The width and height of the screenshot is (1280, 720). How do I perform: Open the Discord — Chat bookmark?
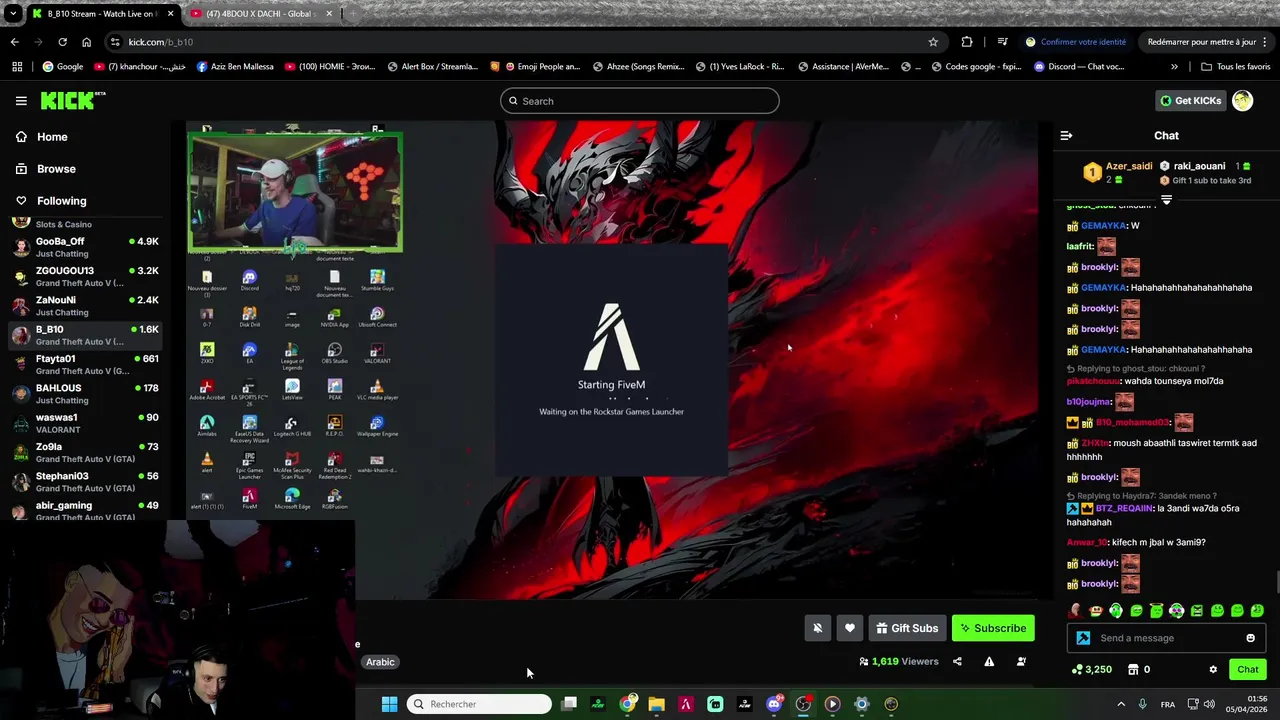point(1079,67)
